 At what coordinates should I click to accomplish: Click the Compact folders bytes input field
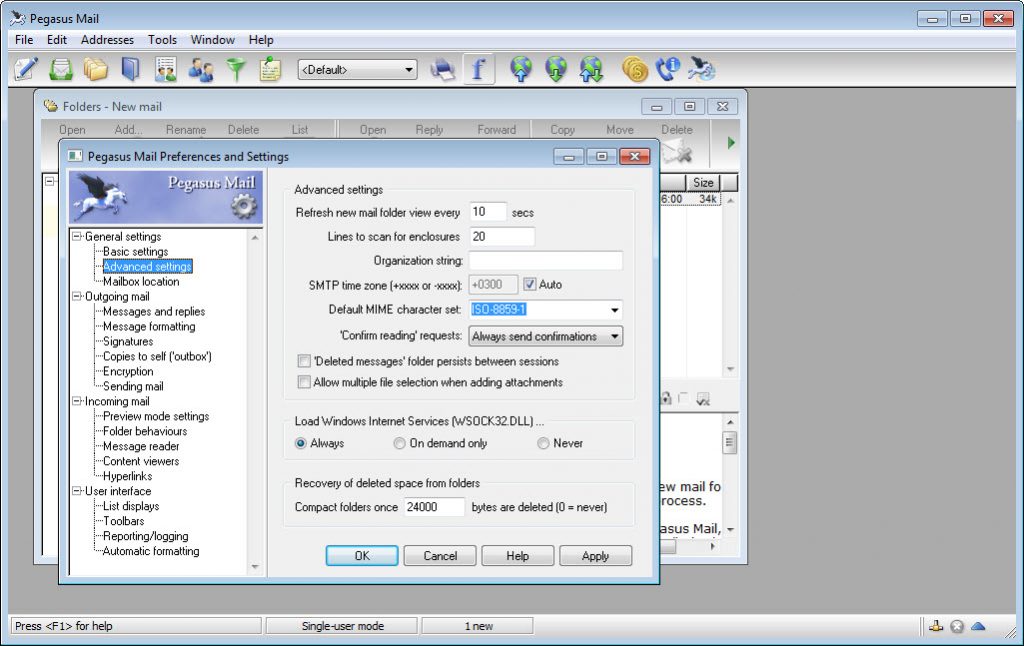(434, 507)
